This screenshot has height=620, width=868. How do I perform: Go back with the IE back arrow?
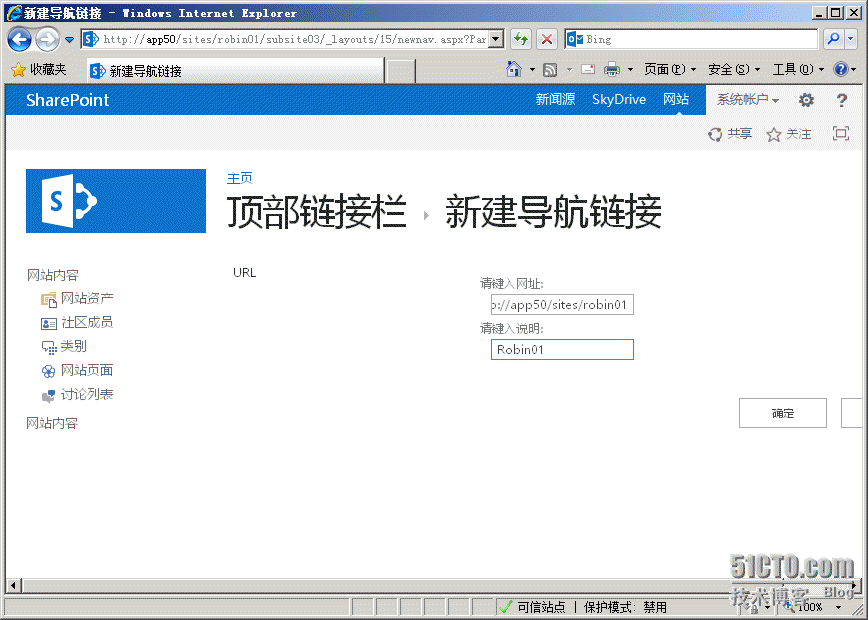click(20, 39)
